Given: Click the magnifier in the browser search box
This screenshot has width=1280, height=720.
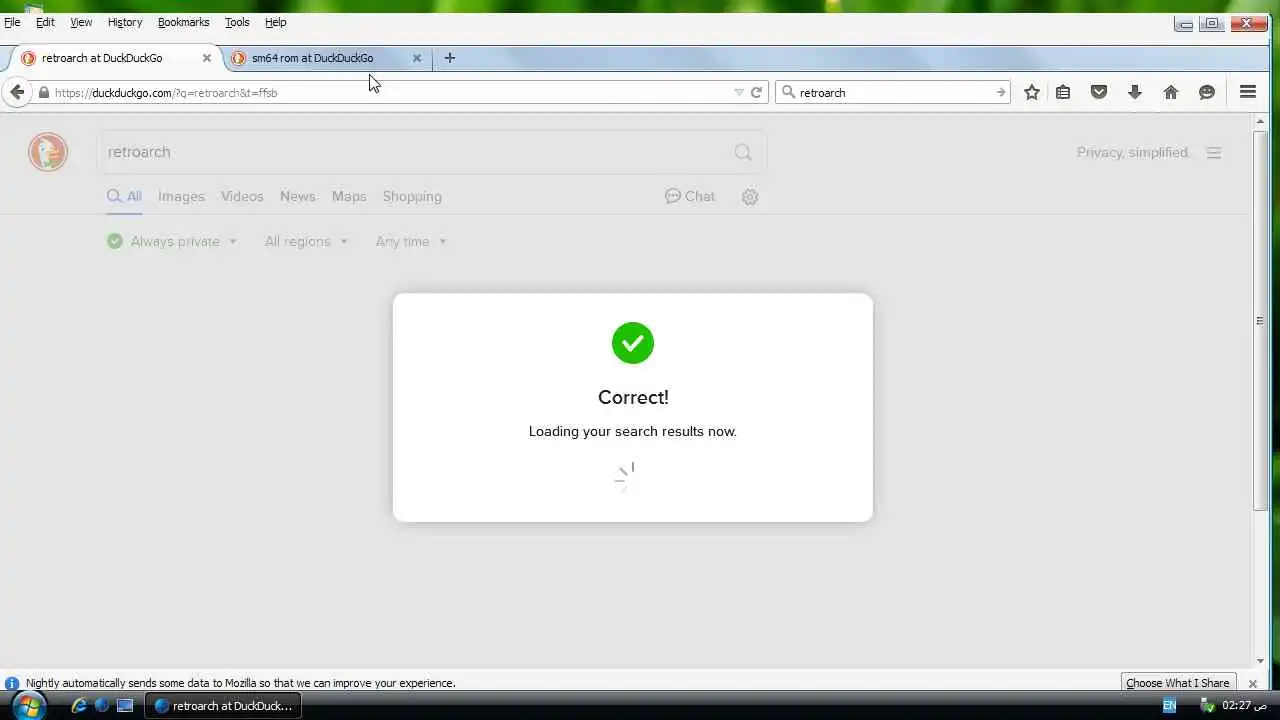Looking at the screenshot, I should (788, 92).
